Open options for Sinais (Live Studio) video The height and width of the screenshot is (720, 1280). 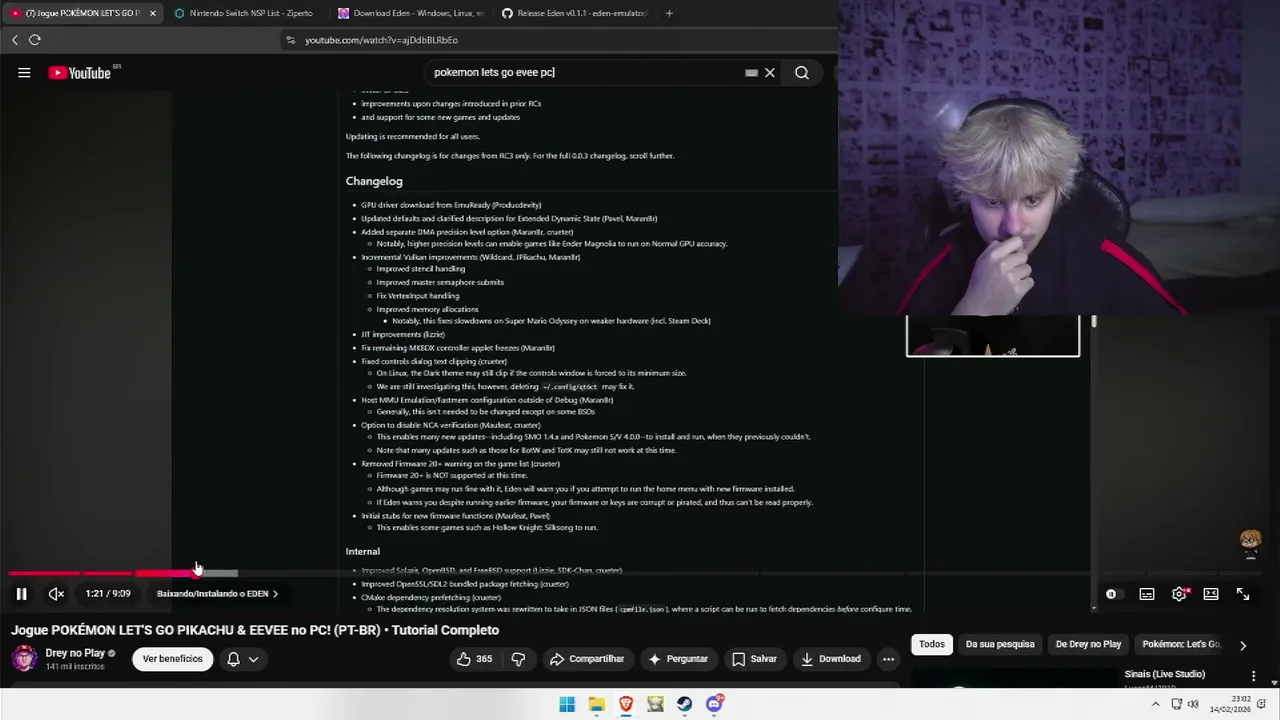1253,677
